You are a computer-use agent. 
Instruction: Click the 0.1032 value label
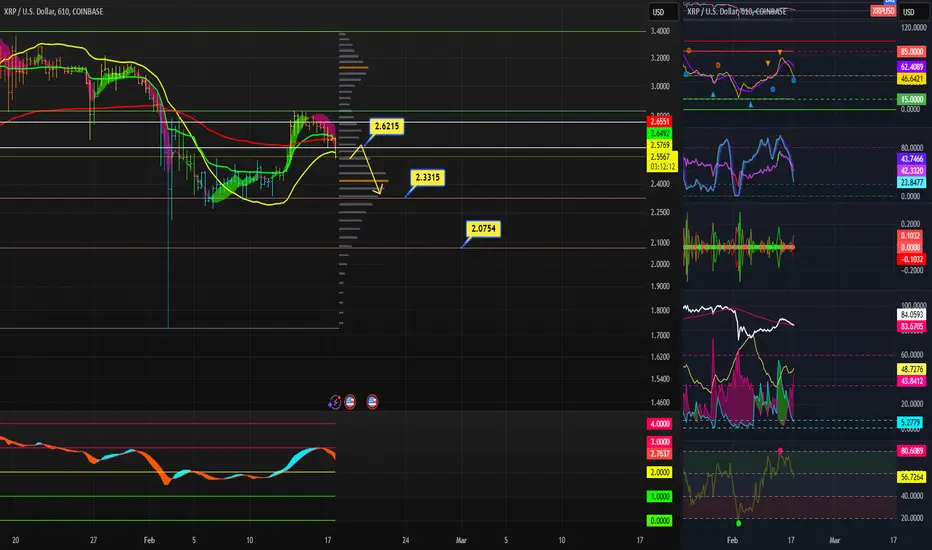(911, 235)
